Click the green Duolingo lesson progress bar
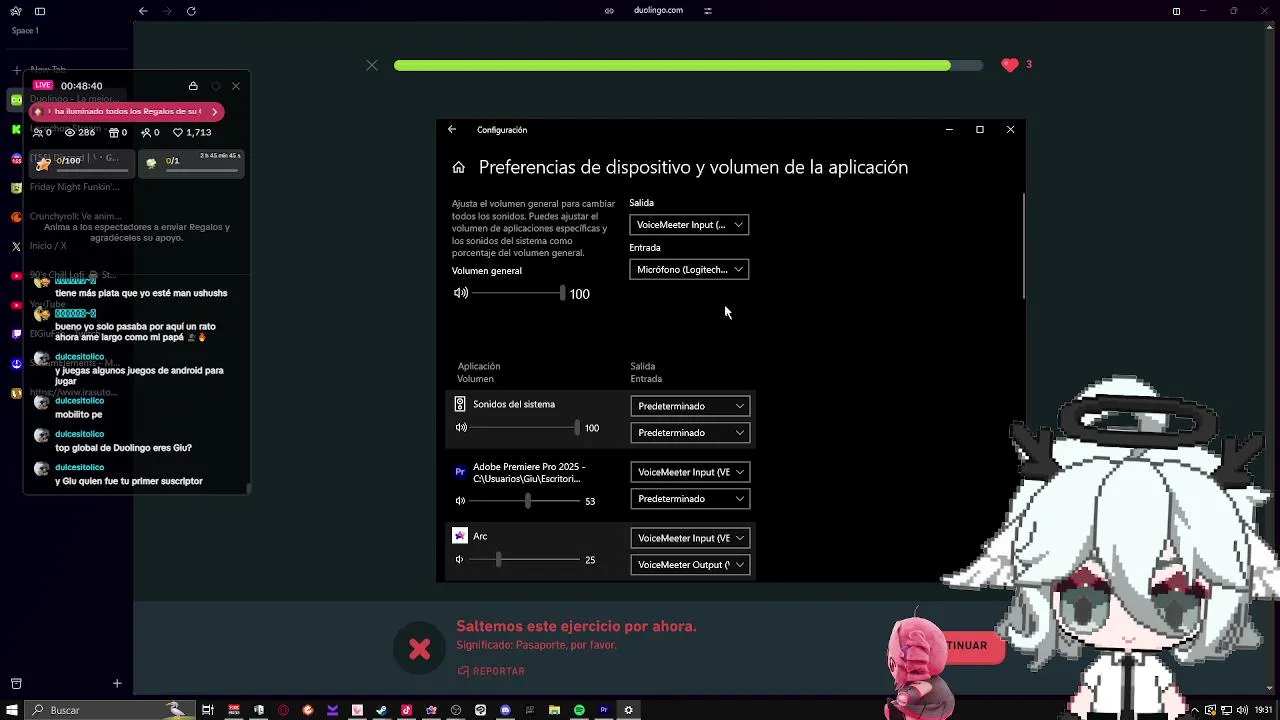 [x=688, y=65]
